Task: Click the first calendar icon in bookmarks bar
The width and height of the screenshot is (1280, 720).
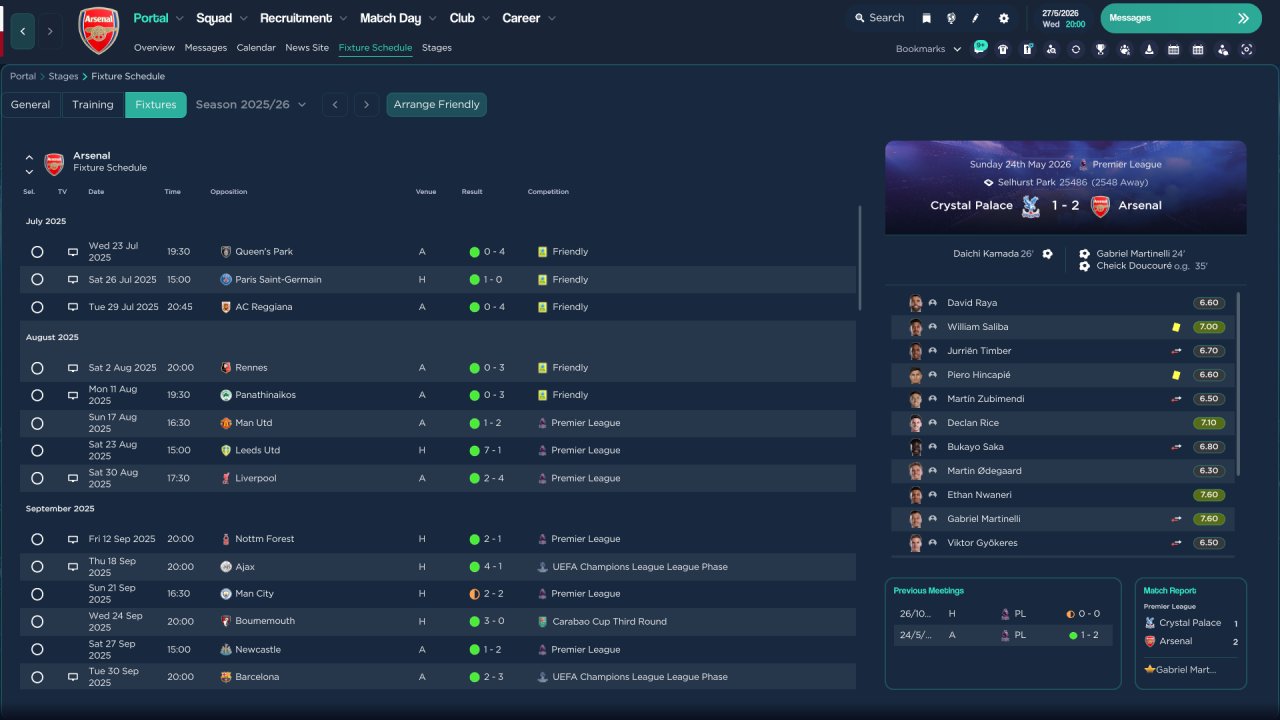Action: tap(1174, 49)
